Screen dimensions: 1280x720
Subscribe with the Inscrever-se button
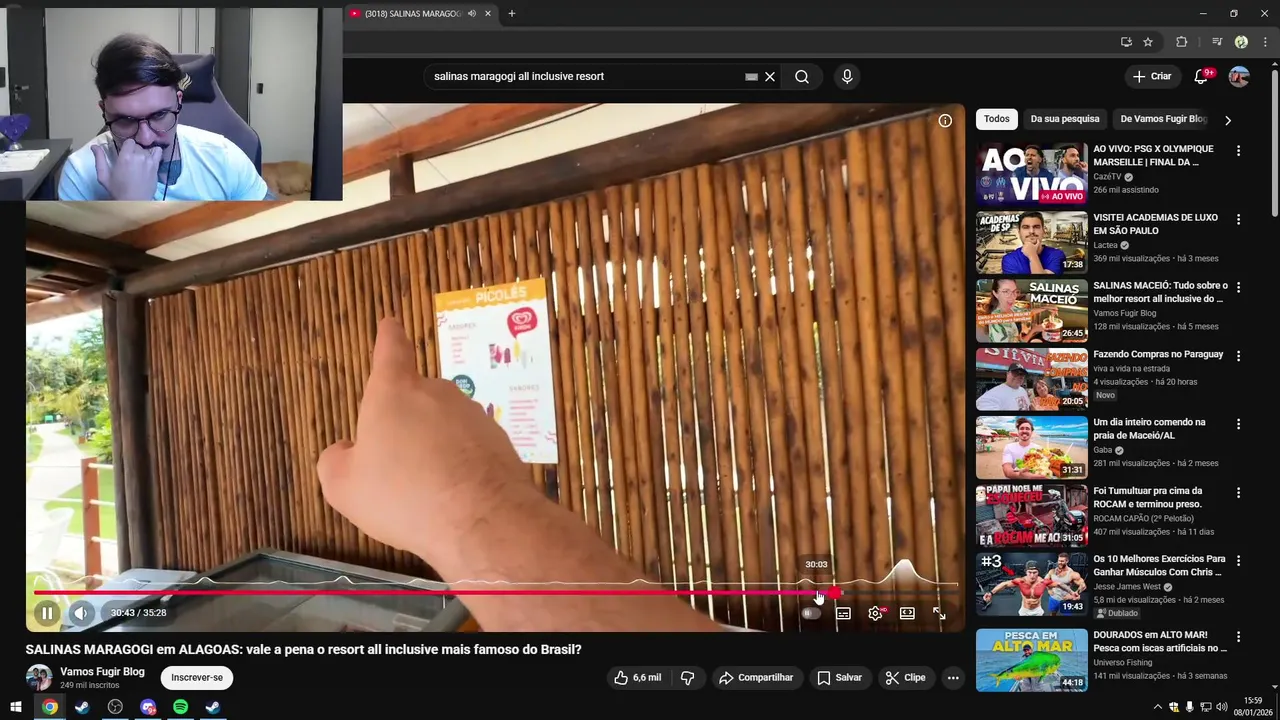tap(197, 678)
